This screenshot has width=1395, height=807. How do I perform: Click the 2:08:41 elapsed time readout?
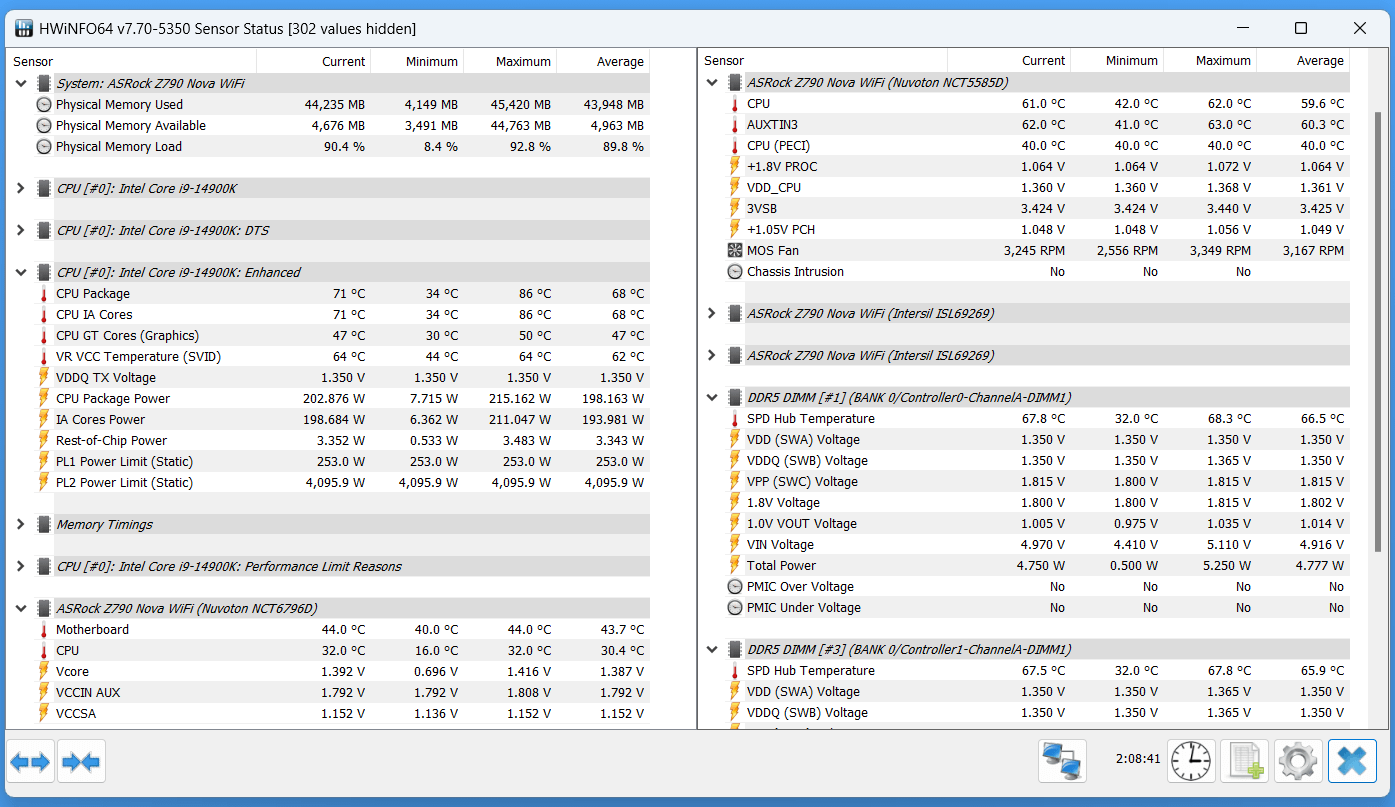(1138, 759)
